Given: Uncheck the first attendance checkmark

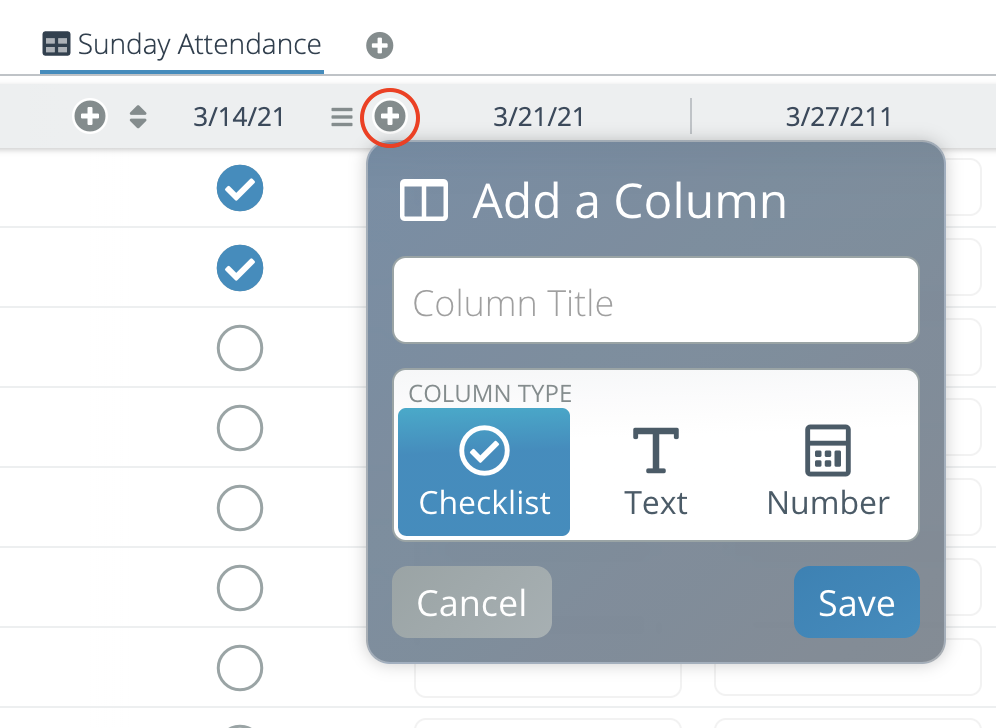Looking at the screenshot, I should click(239, 188).
